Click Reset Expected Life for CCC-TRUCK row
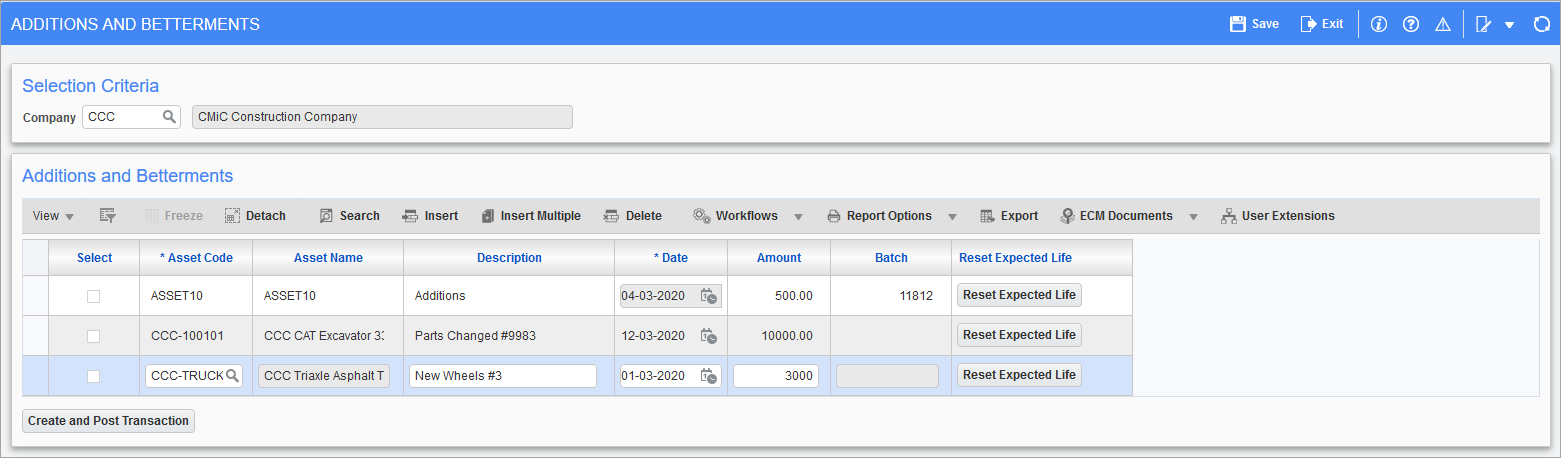 pos(1019,375)
